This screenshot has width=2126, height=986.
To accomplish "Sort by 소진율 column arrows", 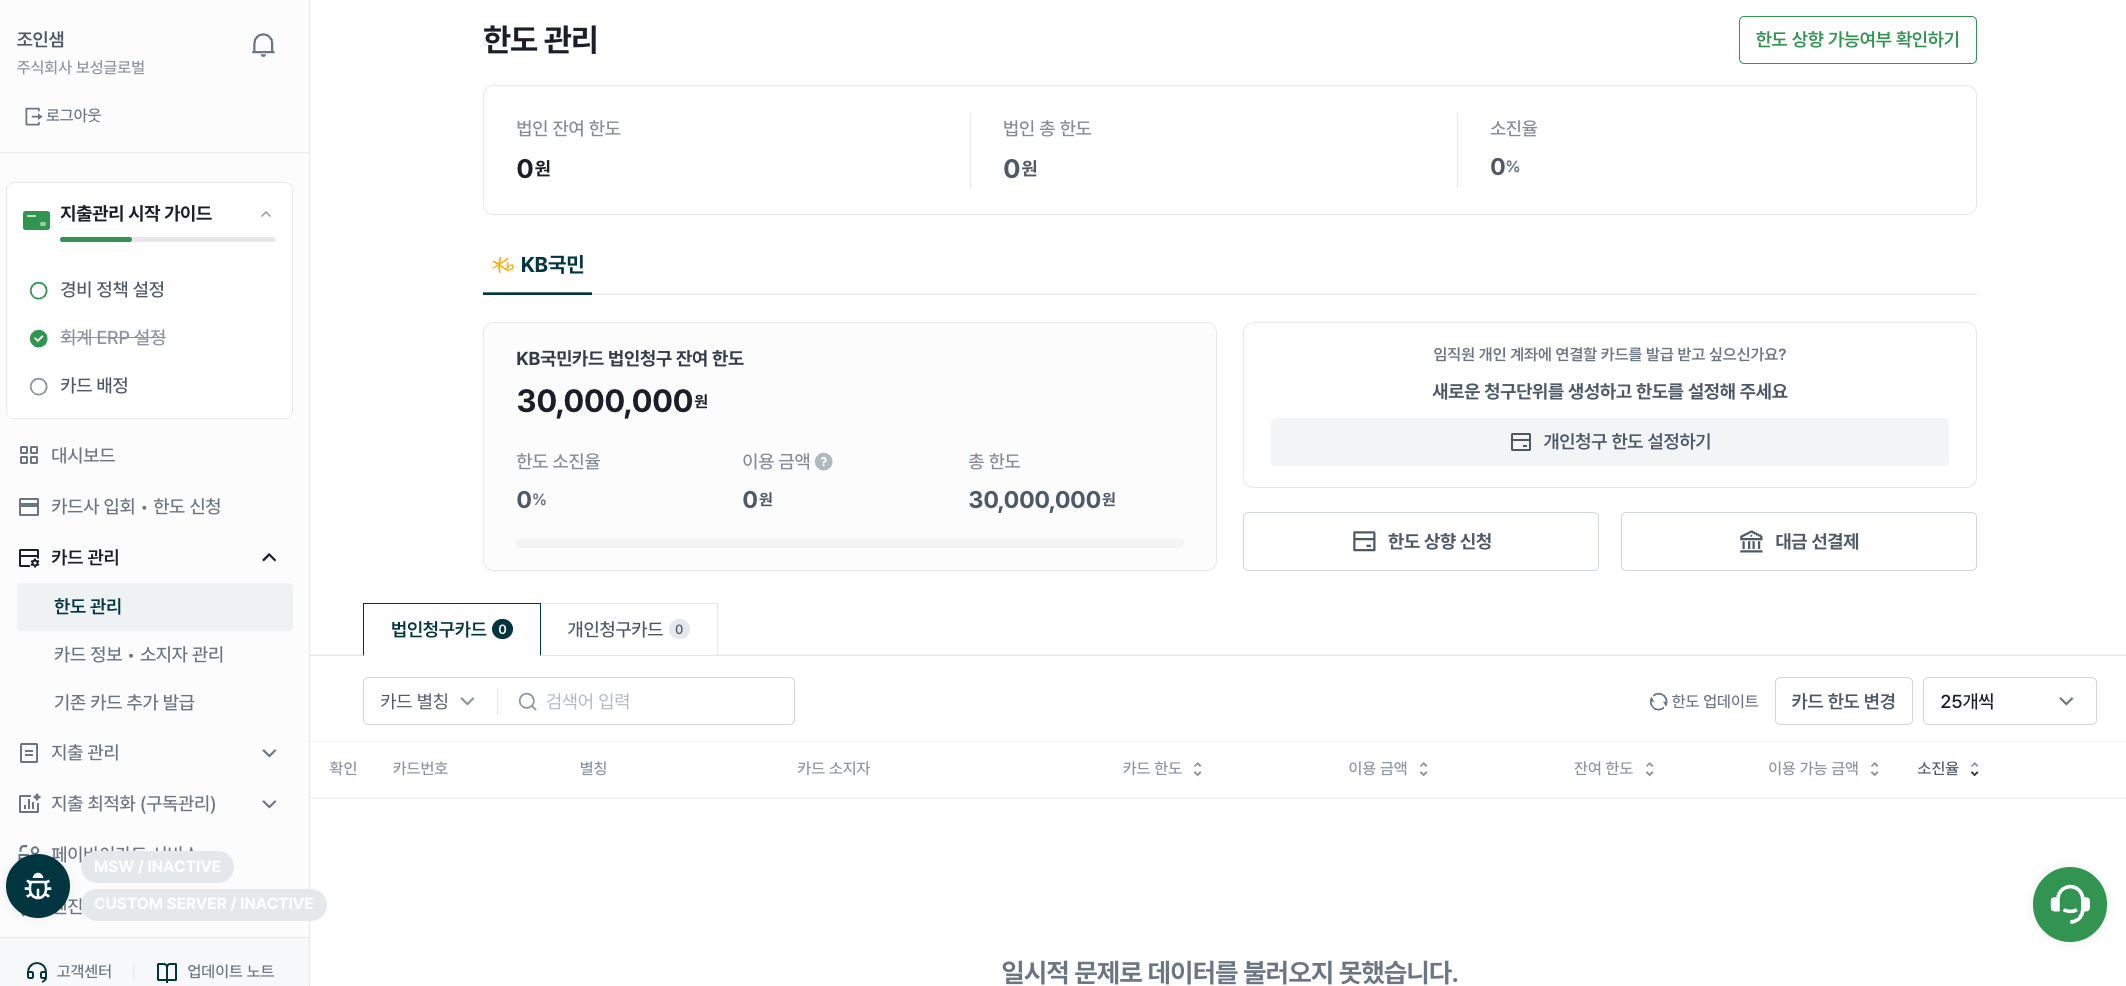I will 1975,769.
